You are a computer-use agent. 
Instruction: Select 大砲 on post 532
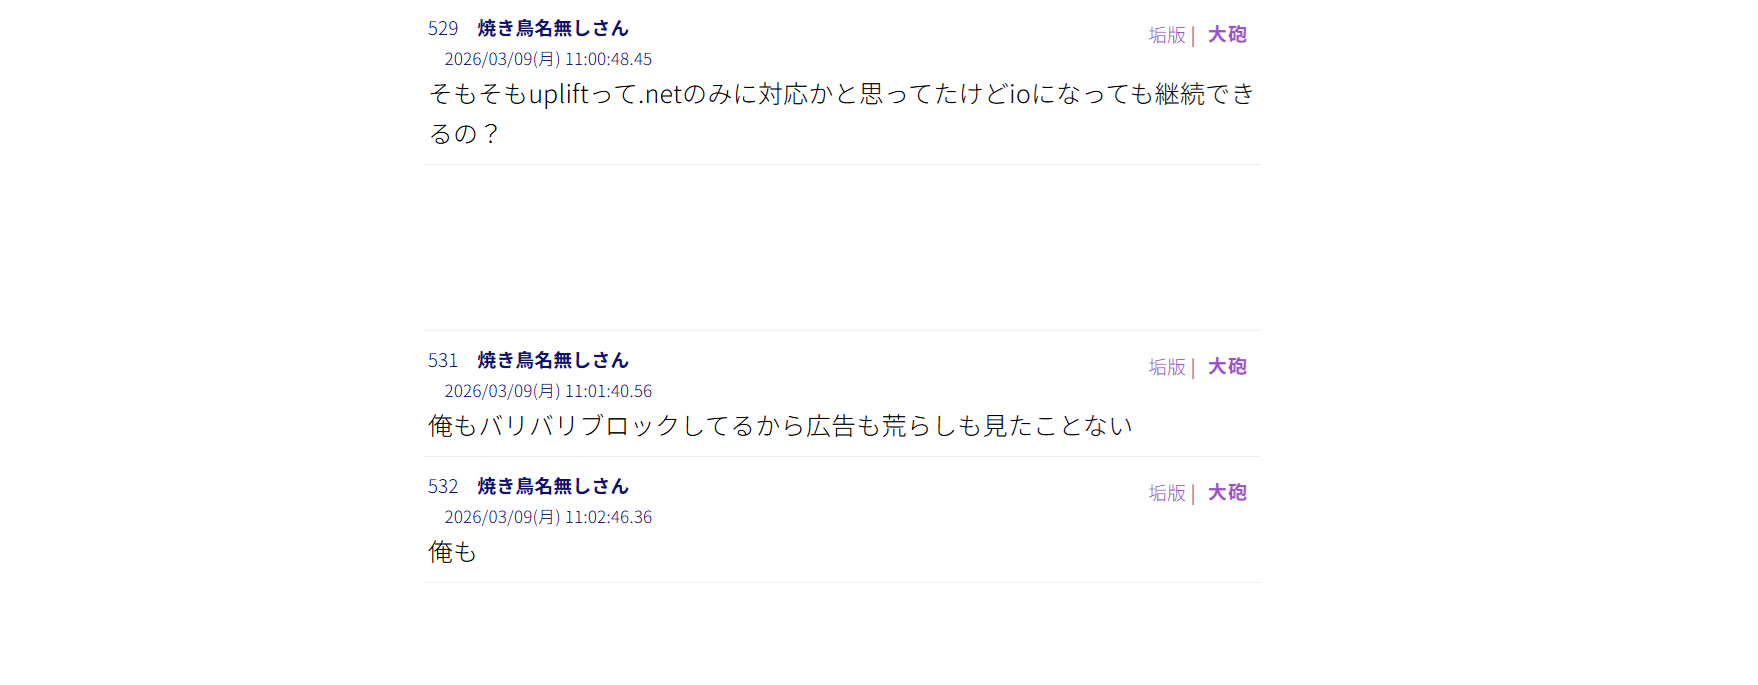pos(1227,493)
